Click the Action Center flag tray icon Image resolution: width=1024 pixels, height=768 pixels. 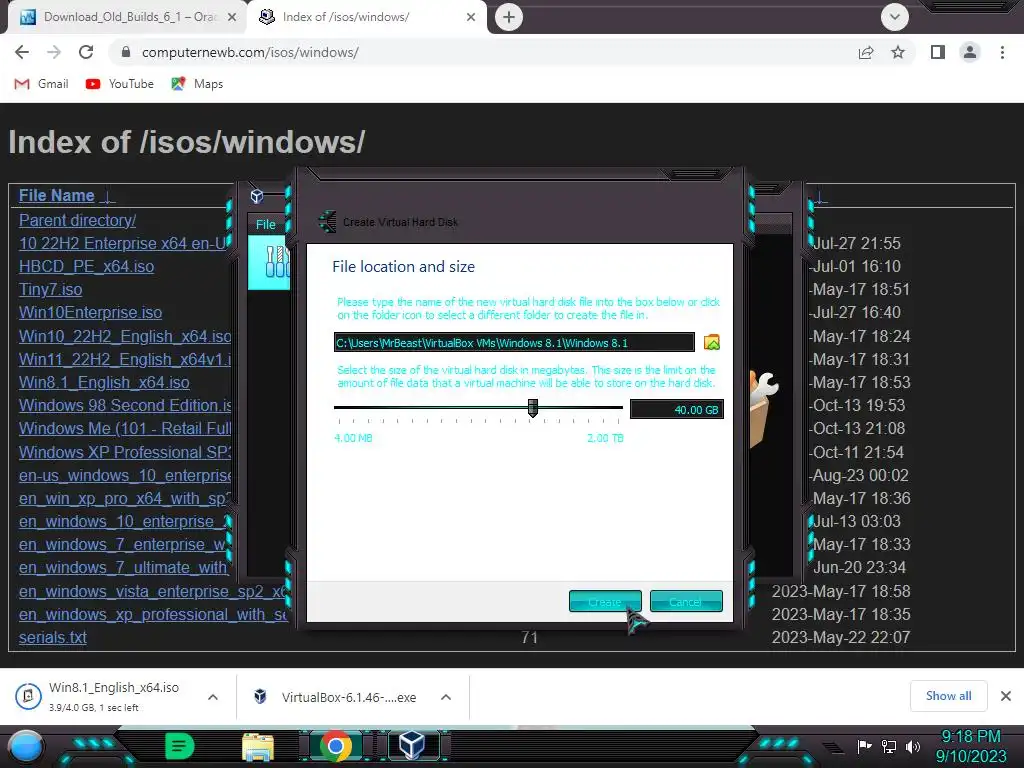point(865,746)
